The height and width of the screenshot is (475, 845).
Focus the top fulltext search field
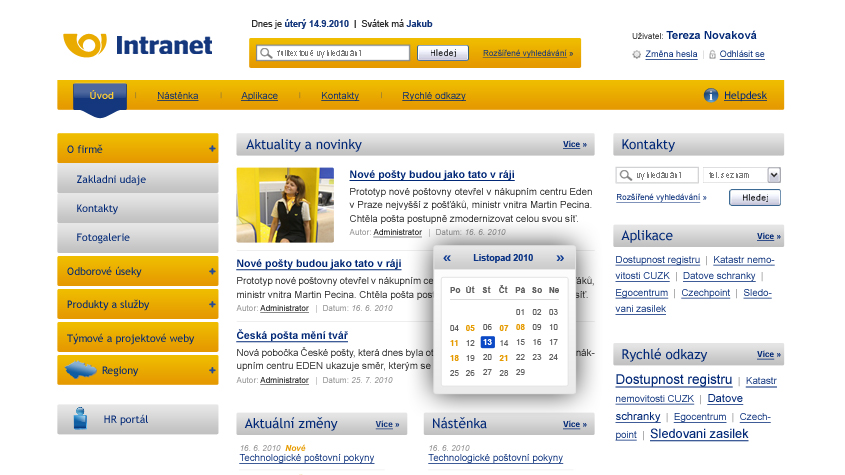(333, 53)
